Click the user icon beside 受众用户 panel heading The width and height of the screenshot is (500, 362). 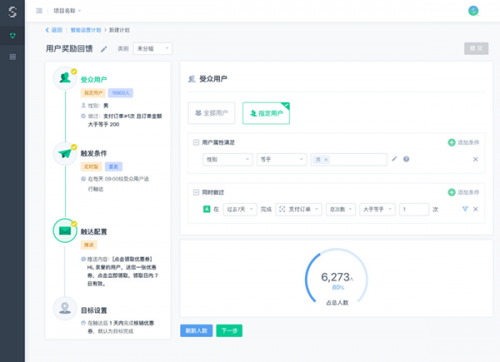click(192, 79)
